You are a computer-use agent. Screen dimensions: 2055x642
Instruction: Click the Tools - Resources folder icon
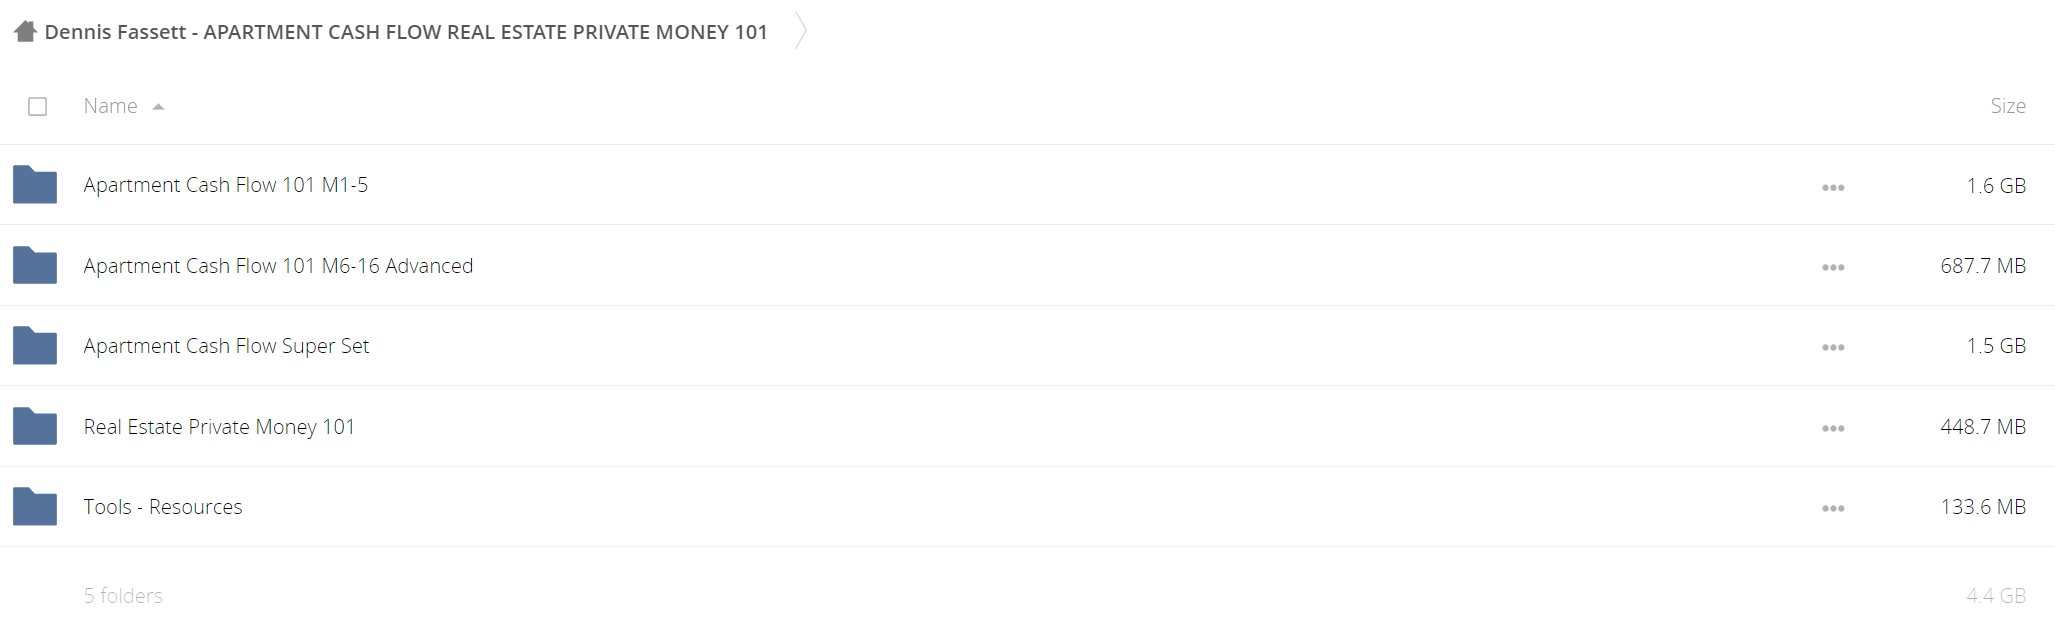click(35, 506)
